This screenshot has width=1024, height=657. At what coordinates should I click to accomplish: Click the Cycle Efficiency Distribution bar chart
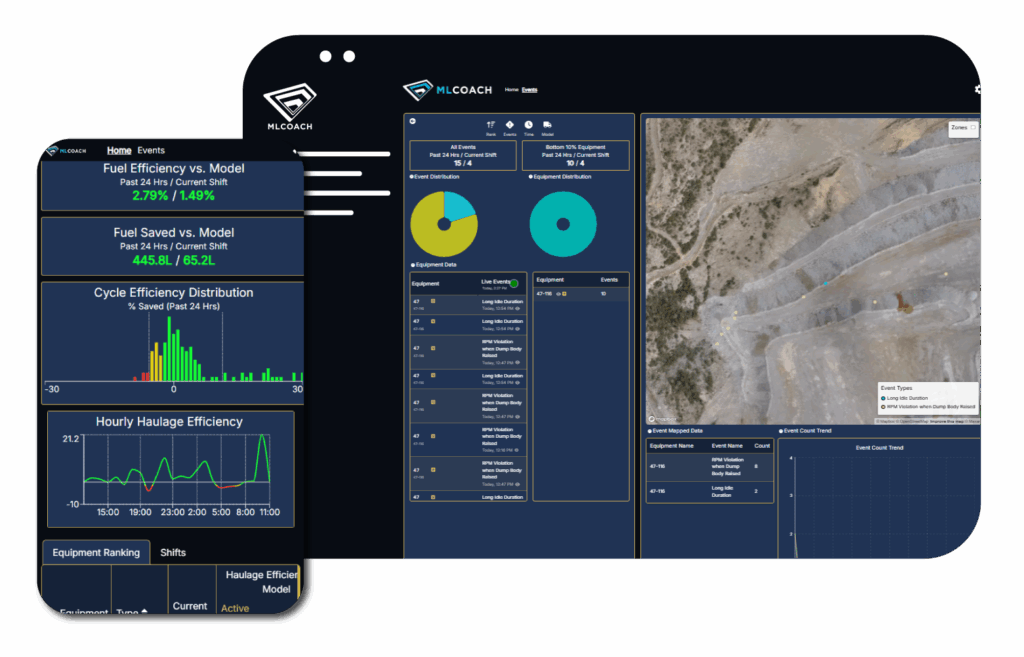coord(173,349)
